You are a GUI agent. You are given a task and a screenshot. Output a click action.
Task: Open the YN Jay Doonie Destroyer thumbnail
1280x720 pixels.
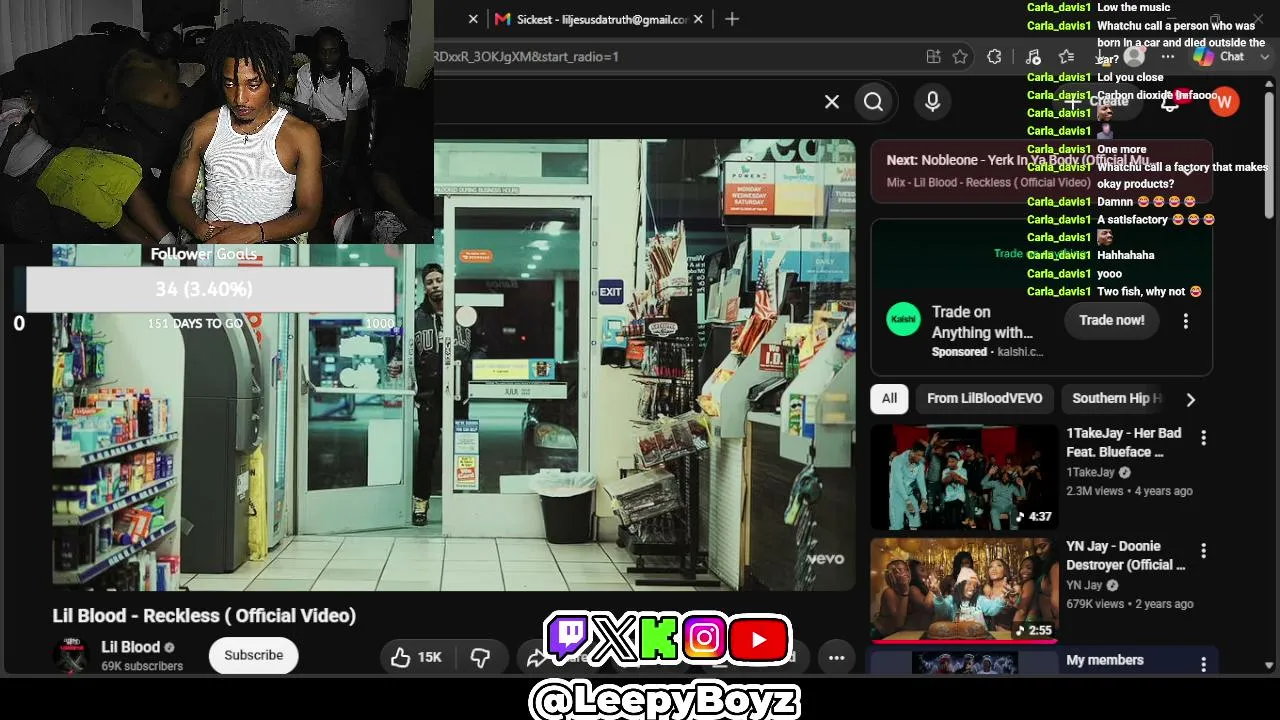(x=964, y=590)
